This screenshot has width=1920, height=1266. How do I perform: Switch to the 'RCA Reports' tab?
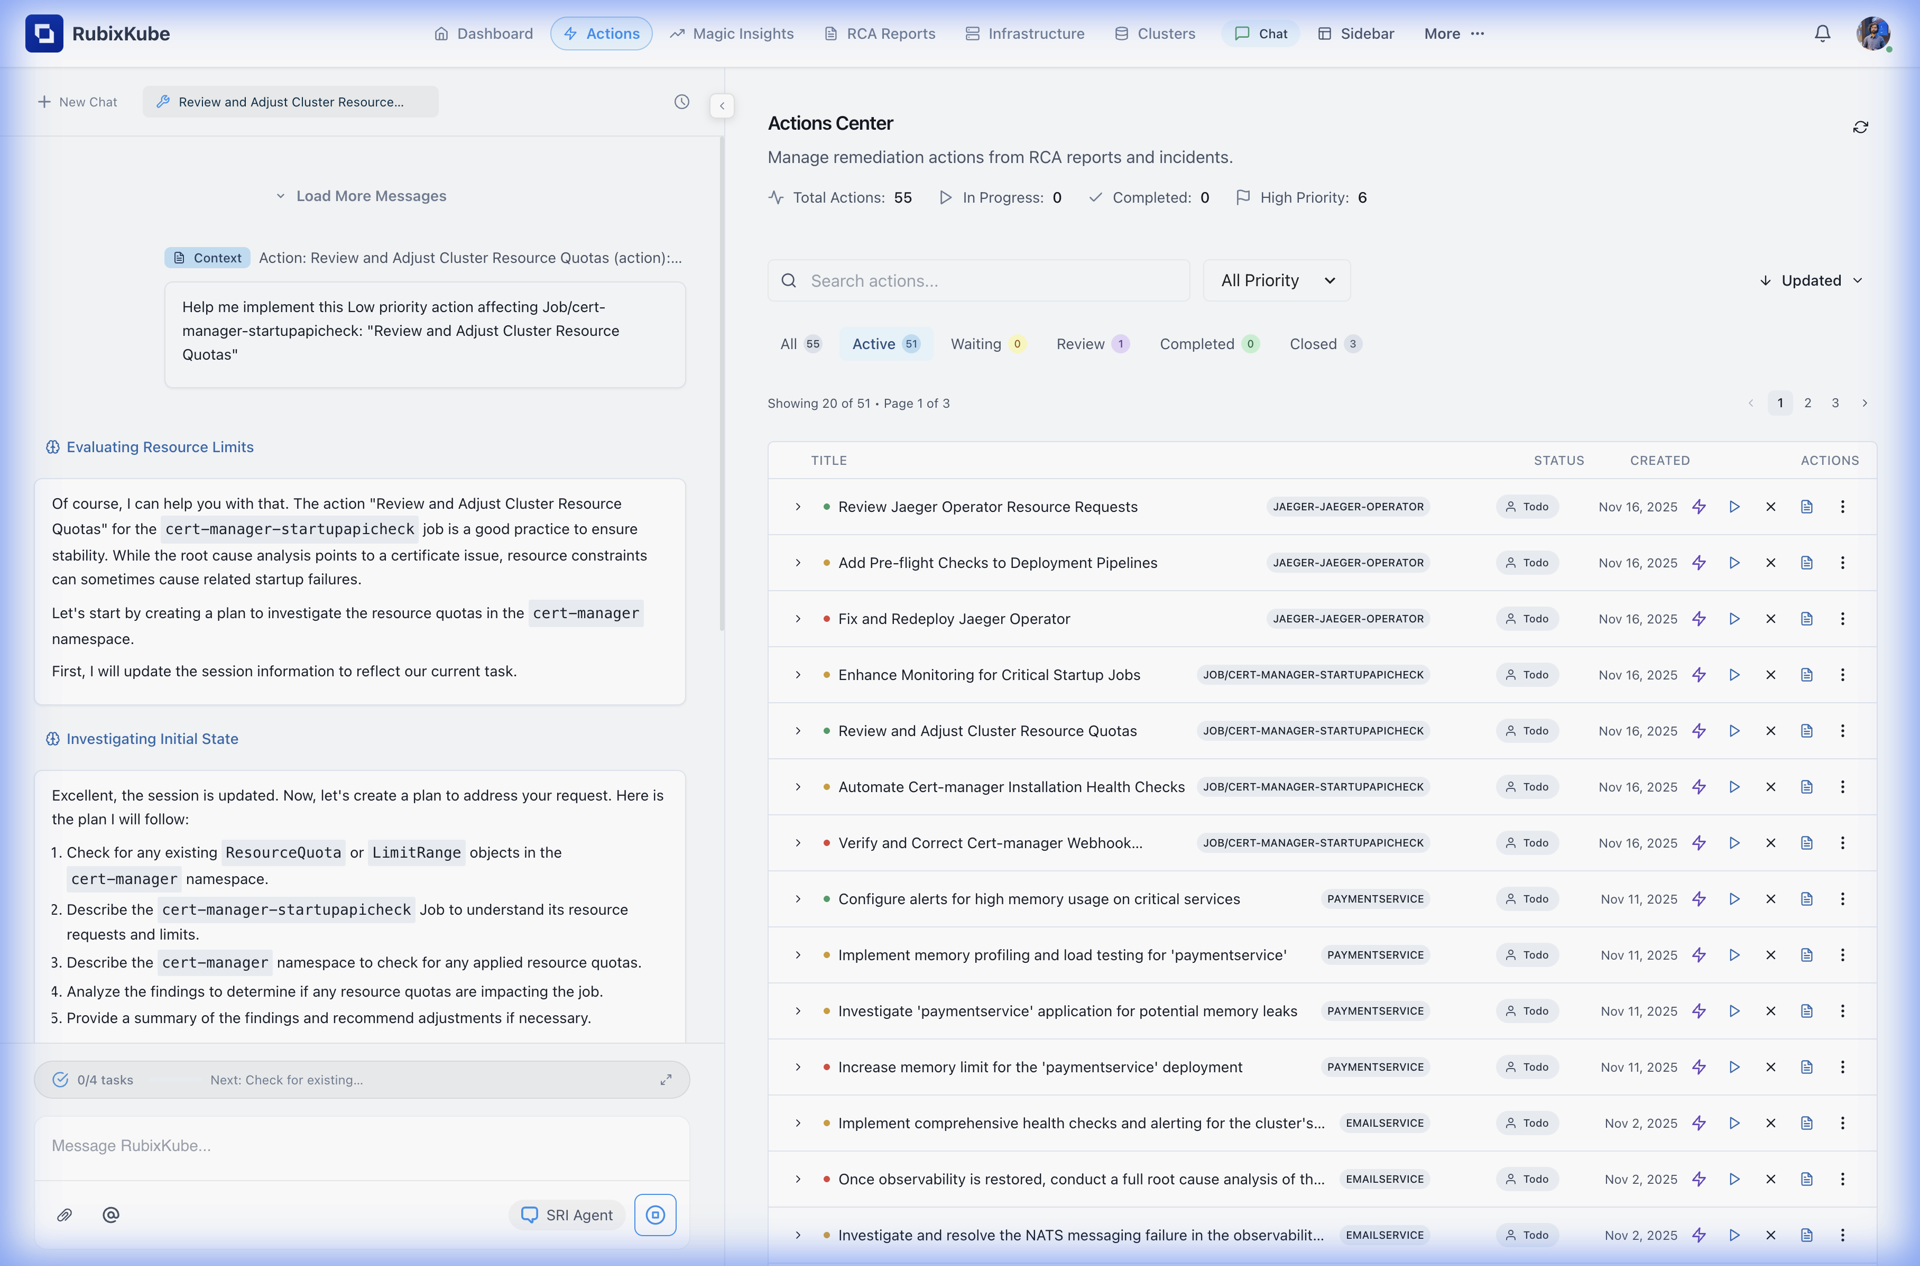879,33
